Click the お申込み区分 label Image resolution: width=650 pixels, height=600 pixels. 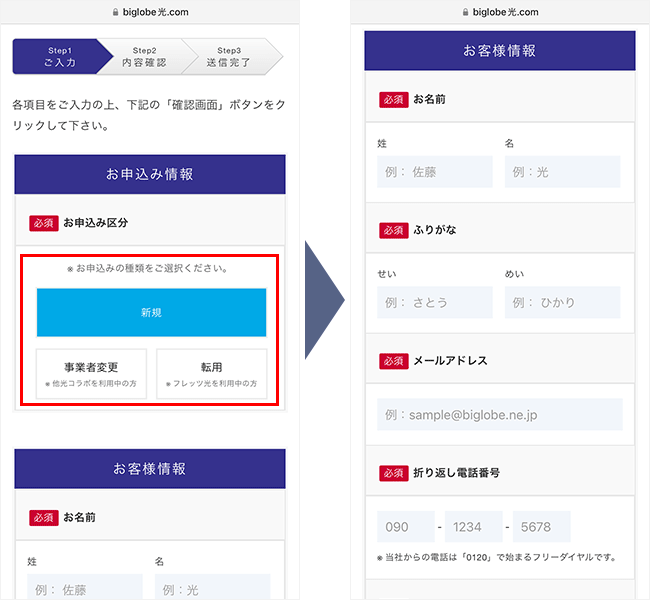96,223
